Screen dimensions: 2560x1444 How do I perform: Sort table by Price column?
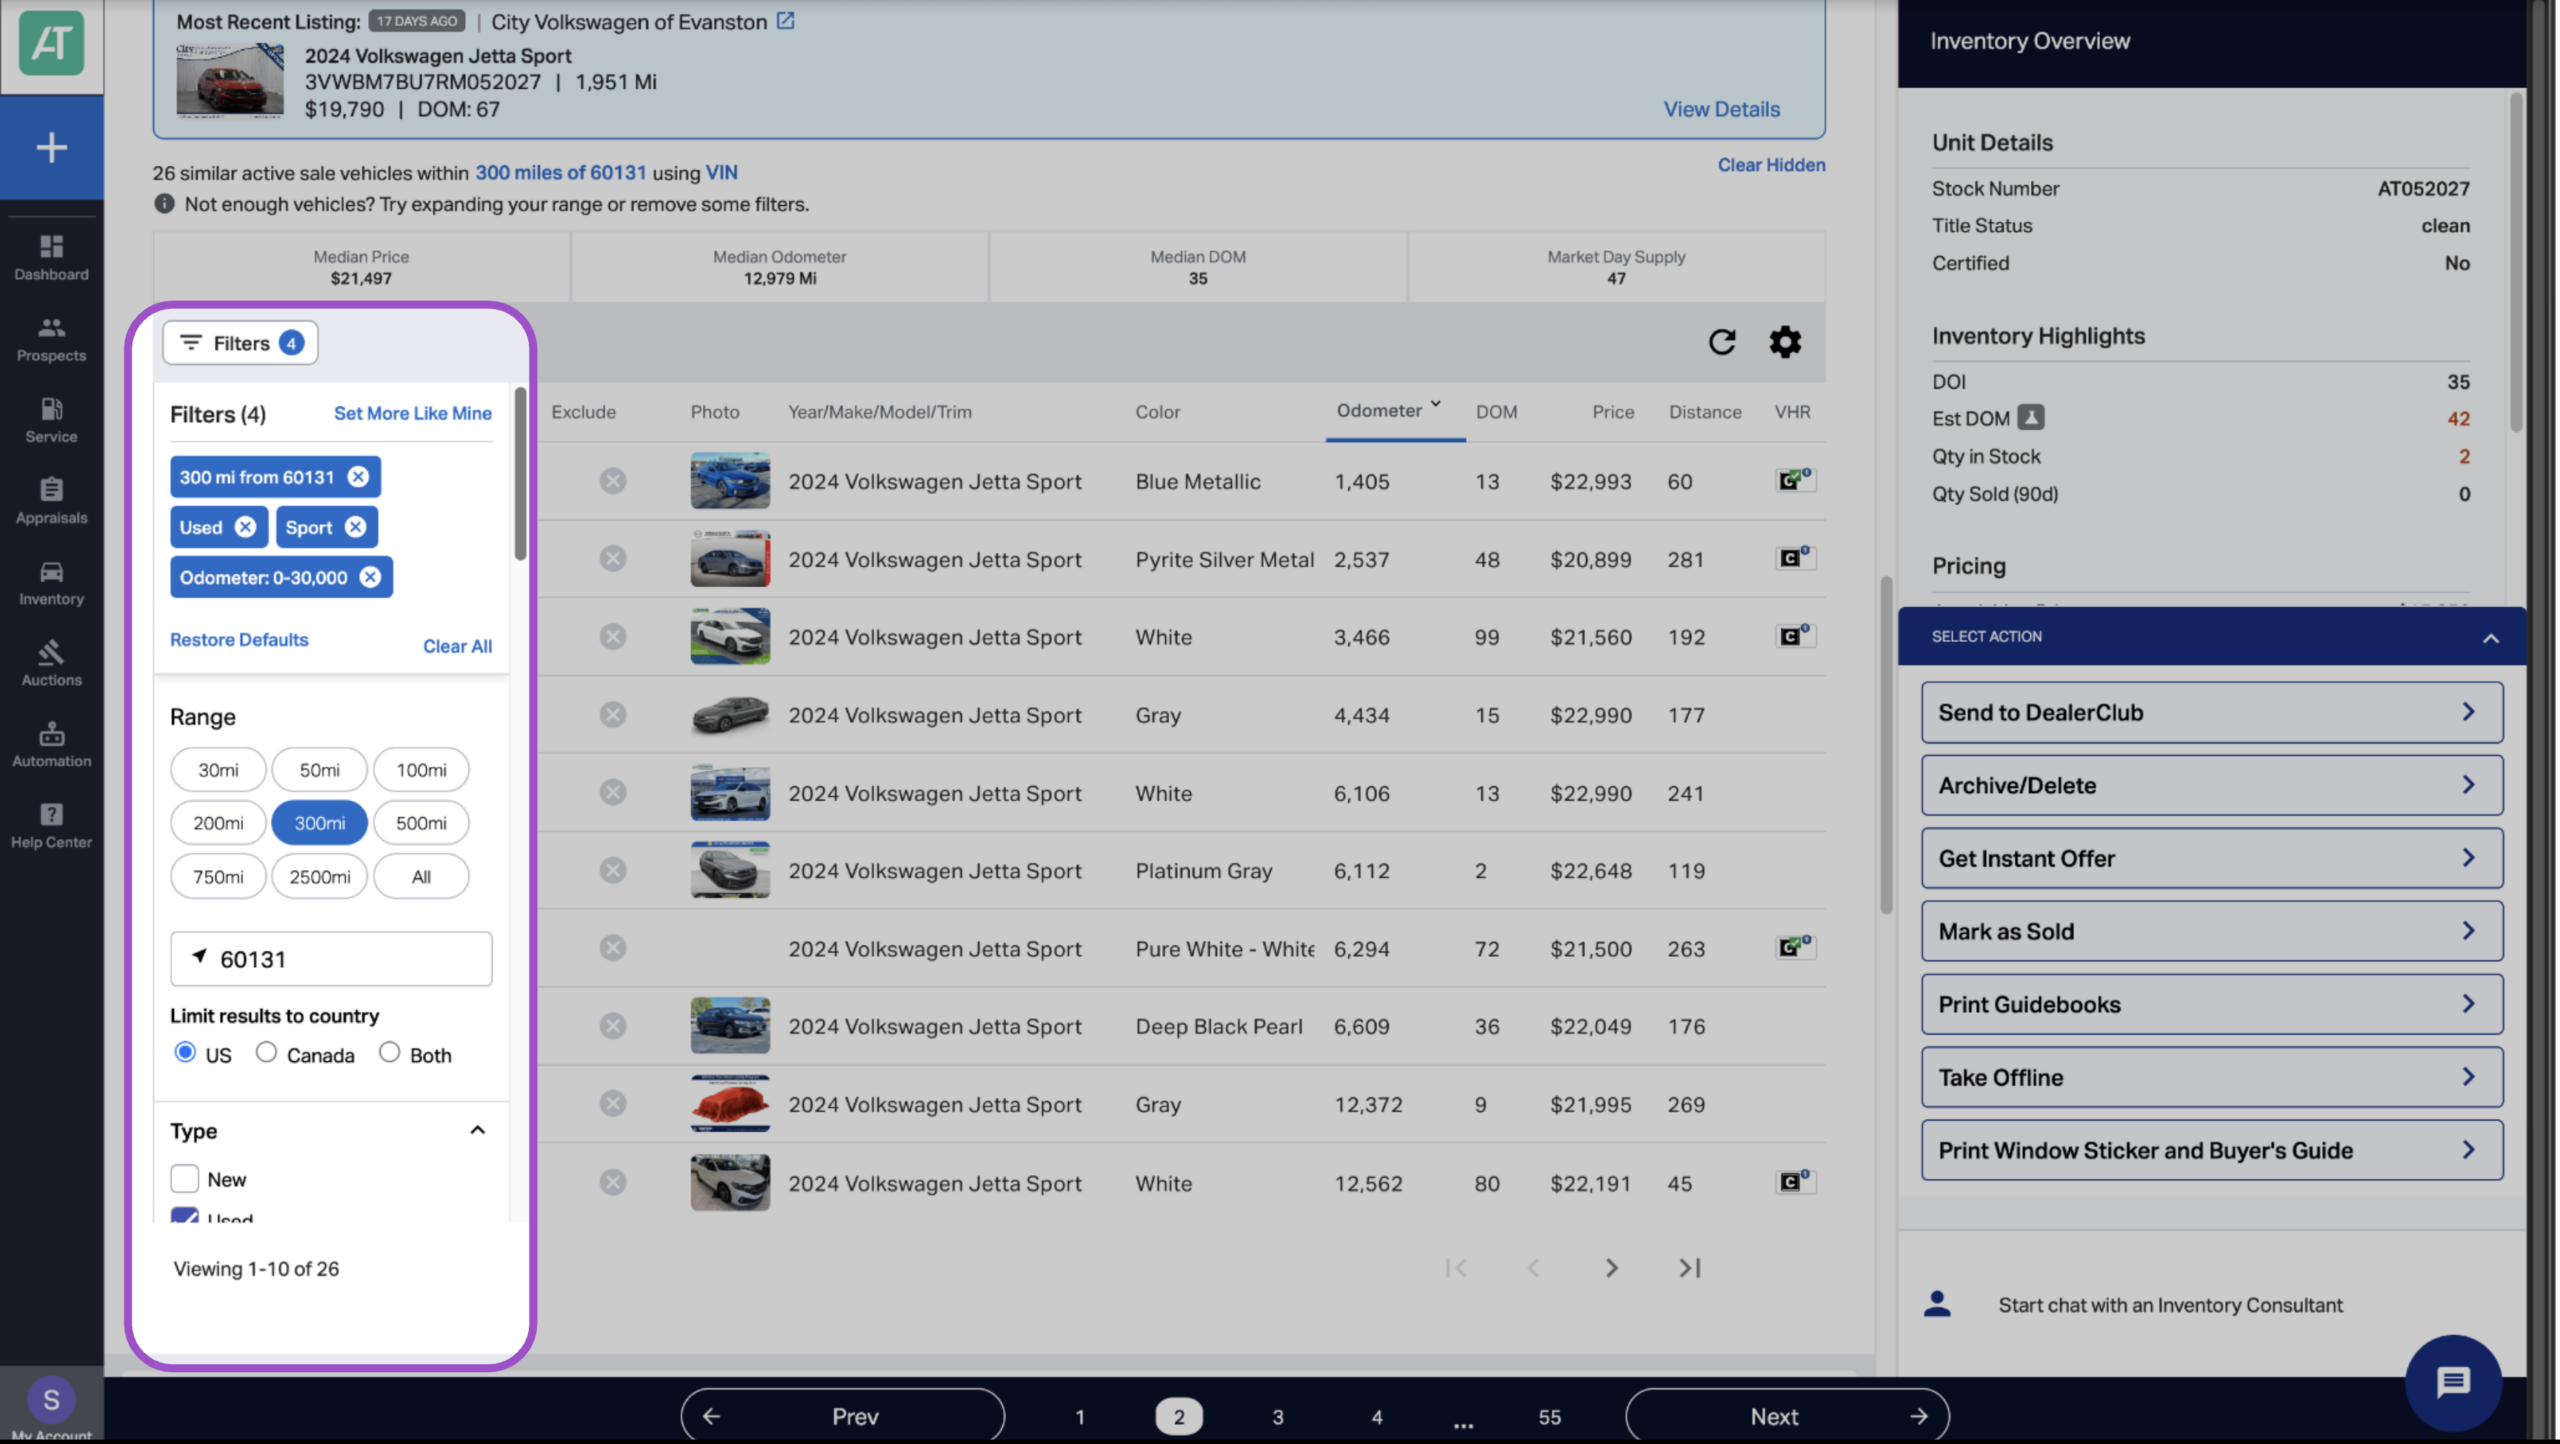point(1613,412)
